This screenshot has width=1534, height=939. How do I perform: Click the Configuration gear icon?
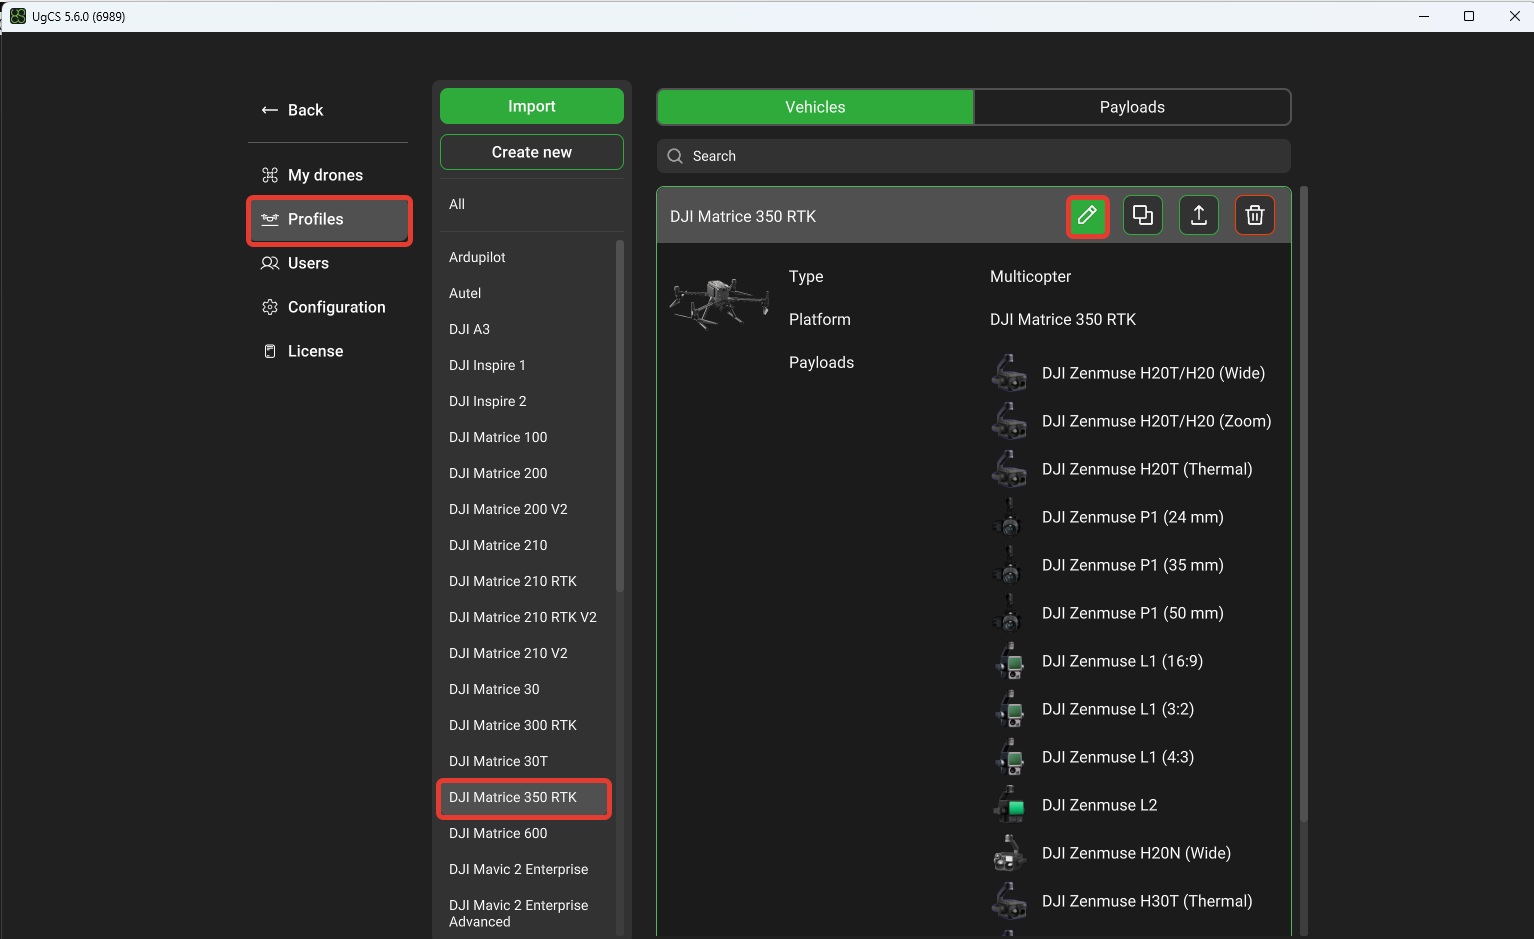point(270,307)
